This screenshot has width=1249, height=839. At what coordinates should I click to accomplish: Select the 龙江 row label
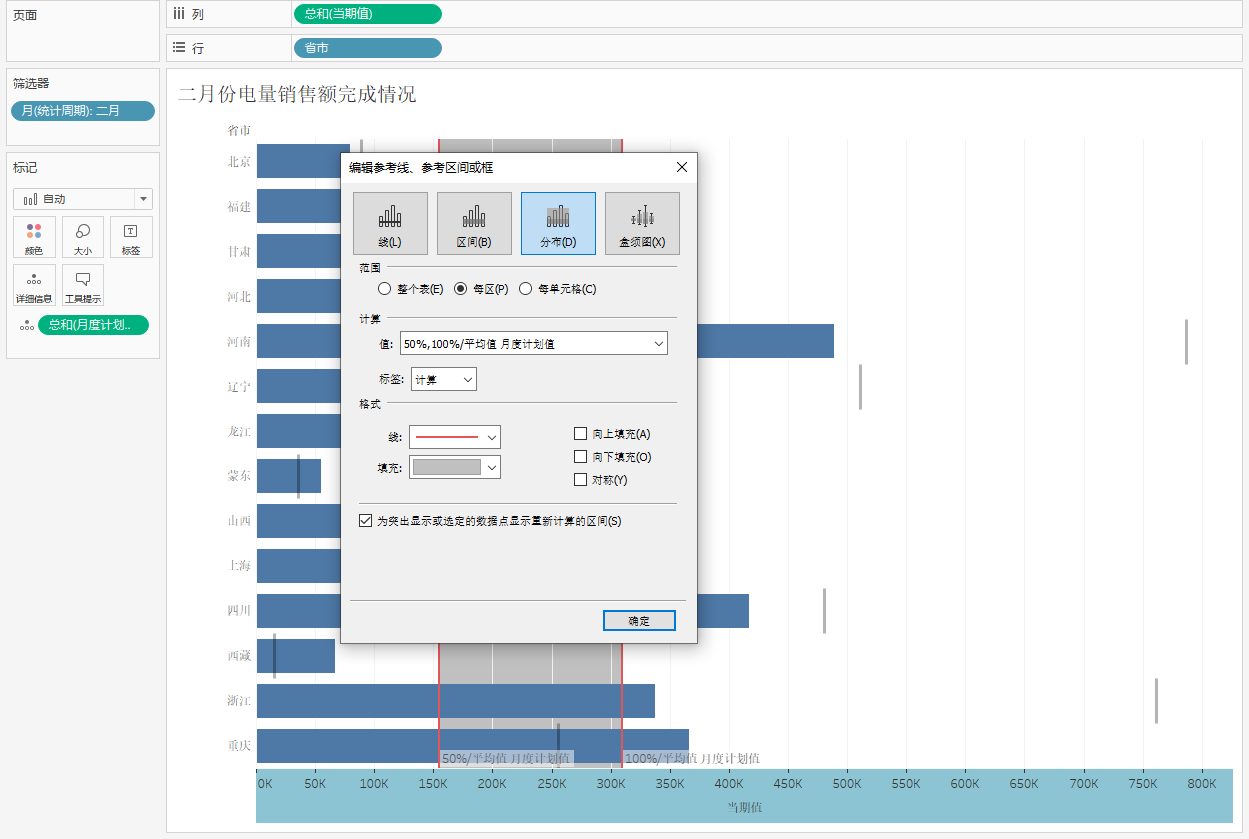point(239,431)
